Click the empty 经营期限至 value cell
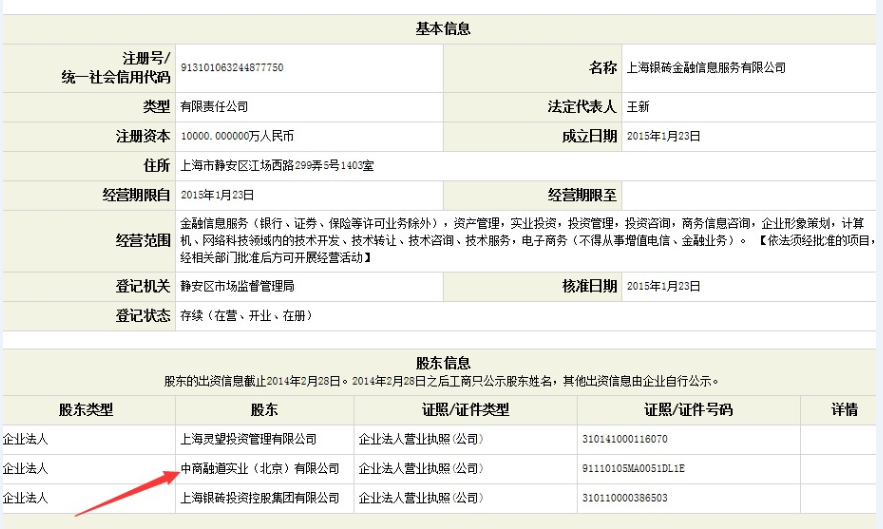The image size is (883, 529). click(749, 195)
